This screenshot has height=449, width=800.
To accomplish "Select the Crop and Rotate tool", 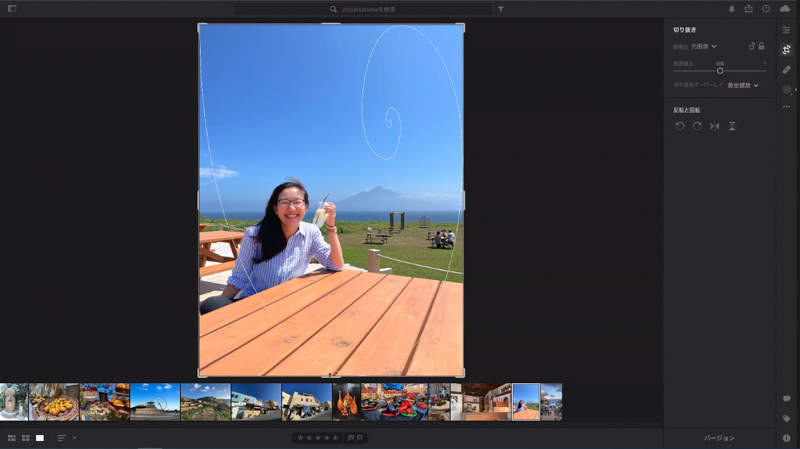I will click(786, 49).
